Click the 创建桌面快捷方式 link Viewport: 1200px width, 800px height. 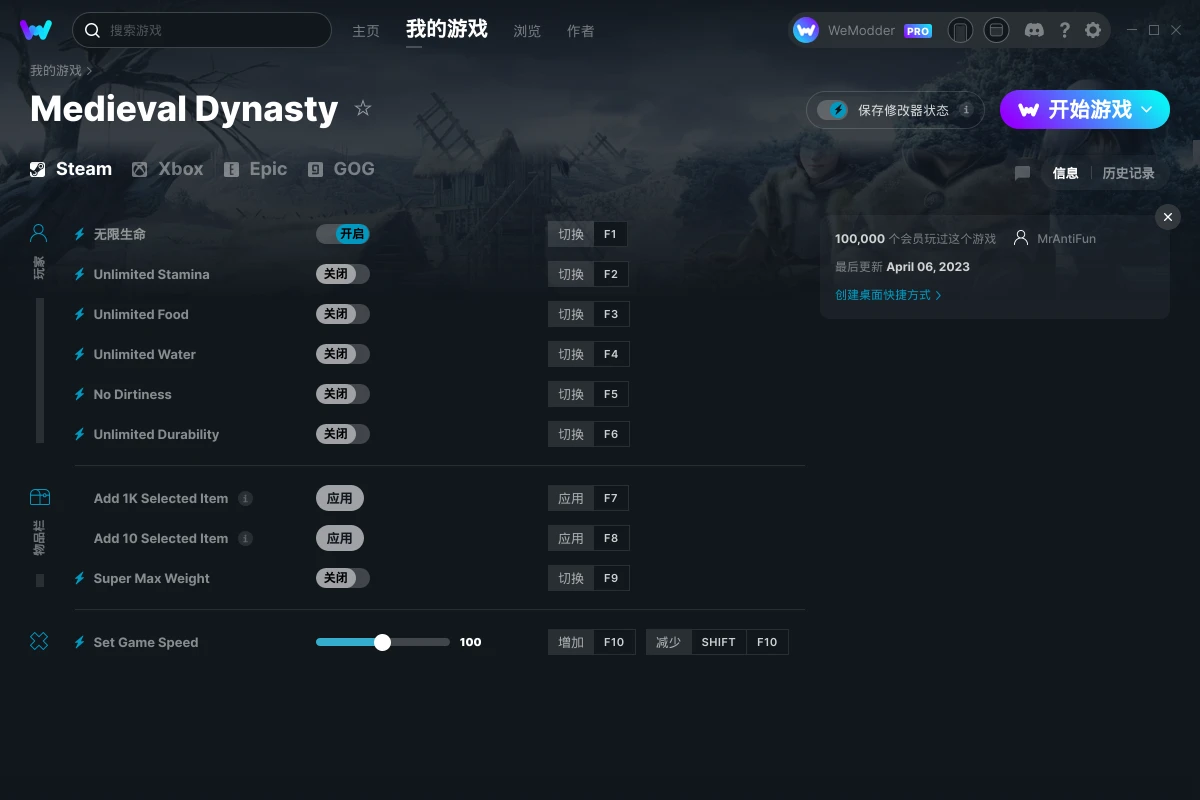[888, 295]
